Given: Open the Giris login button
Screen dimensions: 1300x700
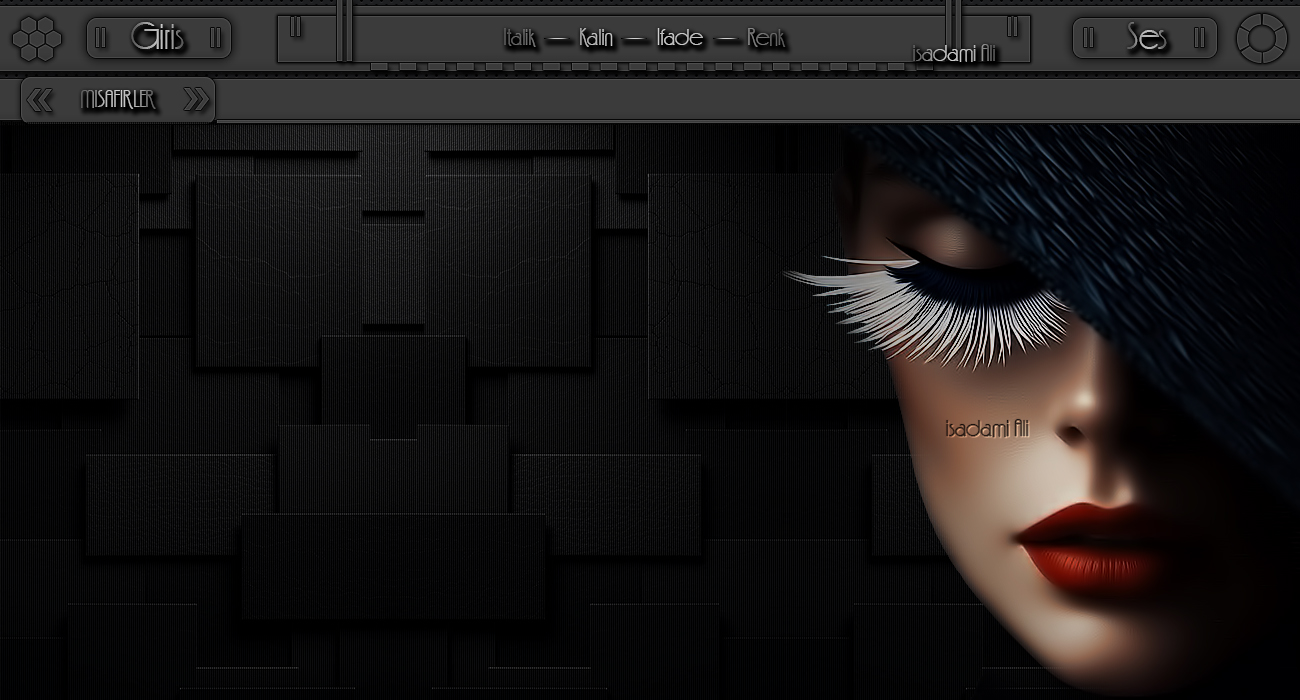Looking at the screenshot, I should click(159, 38).
